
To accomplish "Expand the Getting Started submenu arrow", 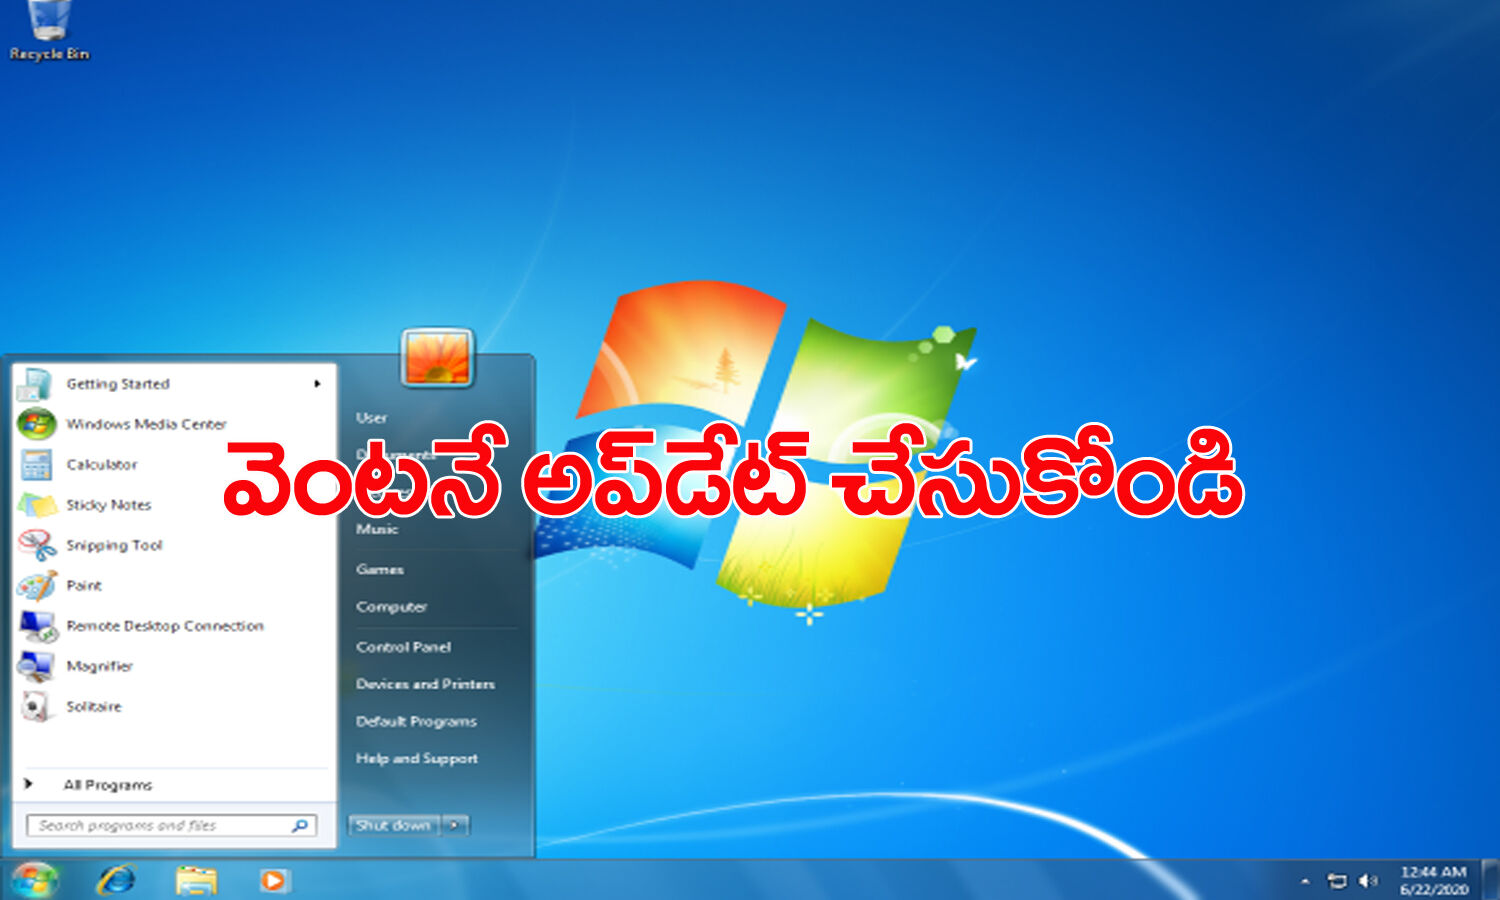I will (317, 384).
